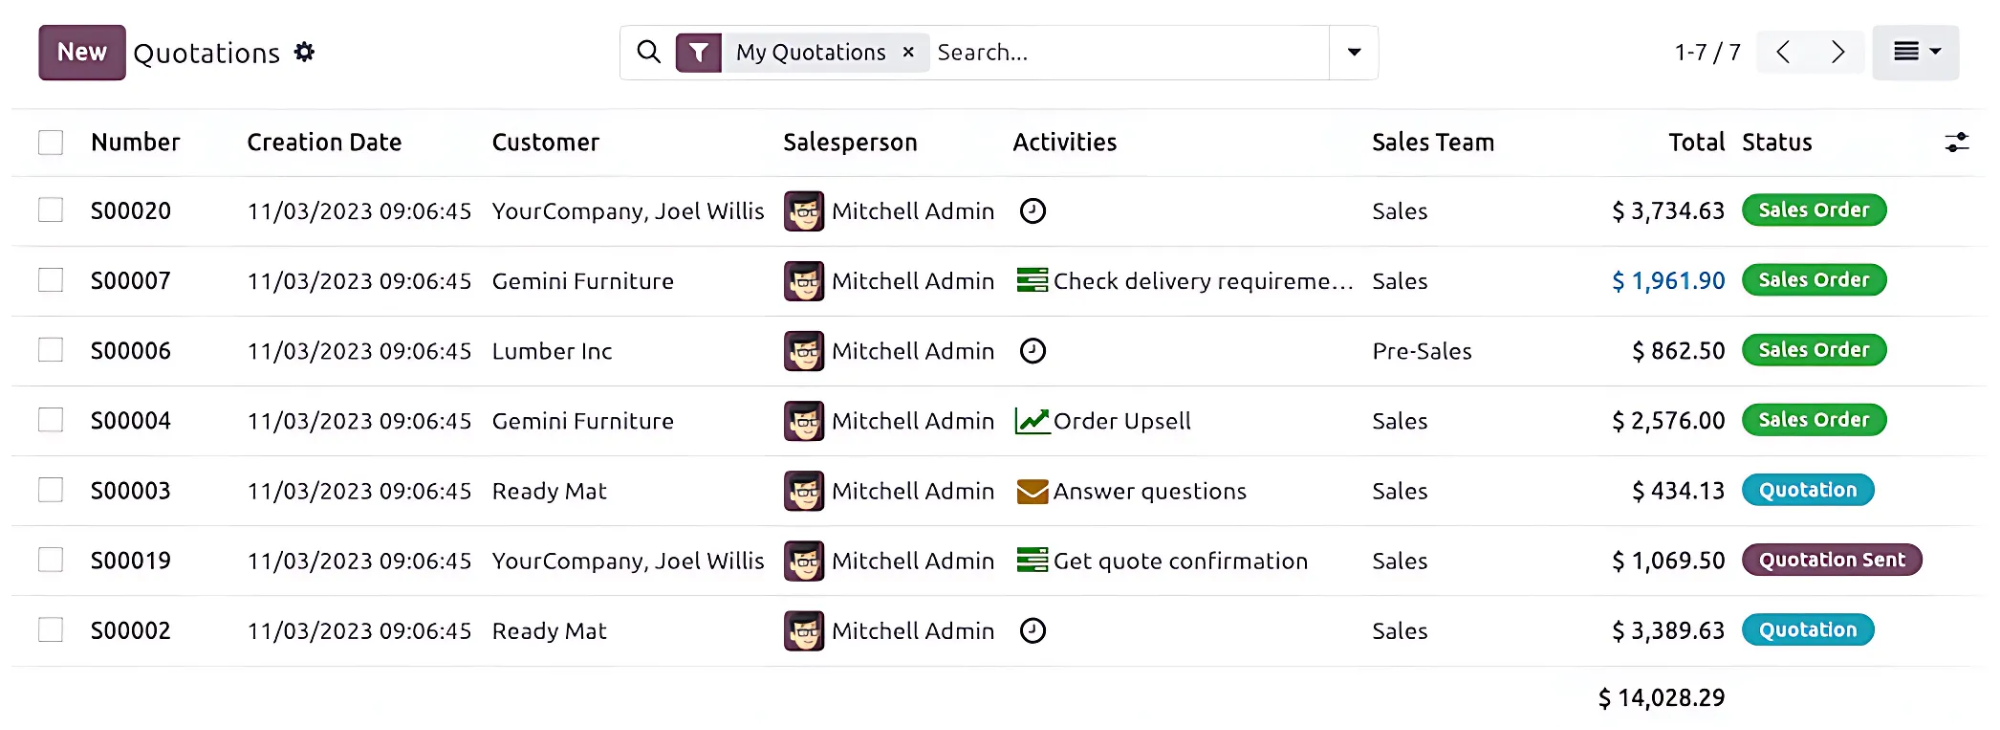Click the filter funnel icon in search bar
The width and height of the screenshot is (2000, 730).
coord(699,53)
